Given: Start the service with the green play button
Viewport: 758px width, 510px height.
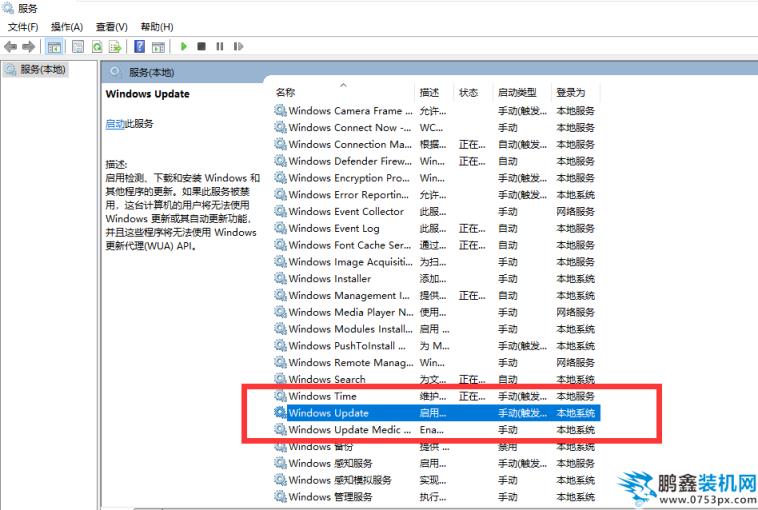Looking at the screenshot, I should 184,46.
